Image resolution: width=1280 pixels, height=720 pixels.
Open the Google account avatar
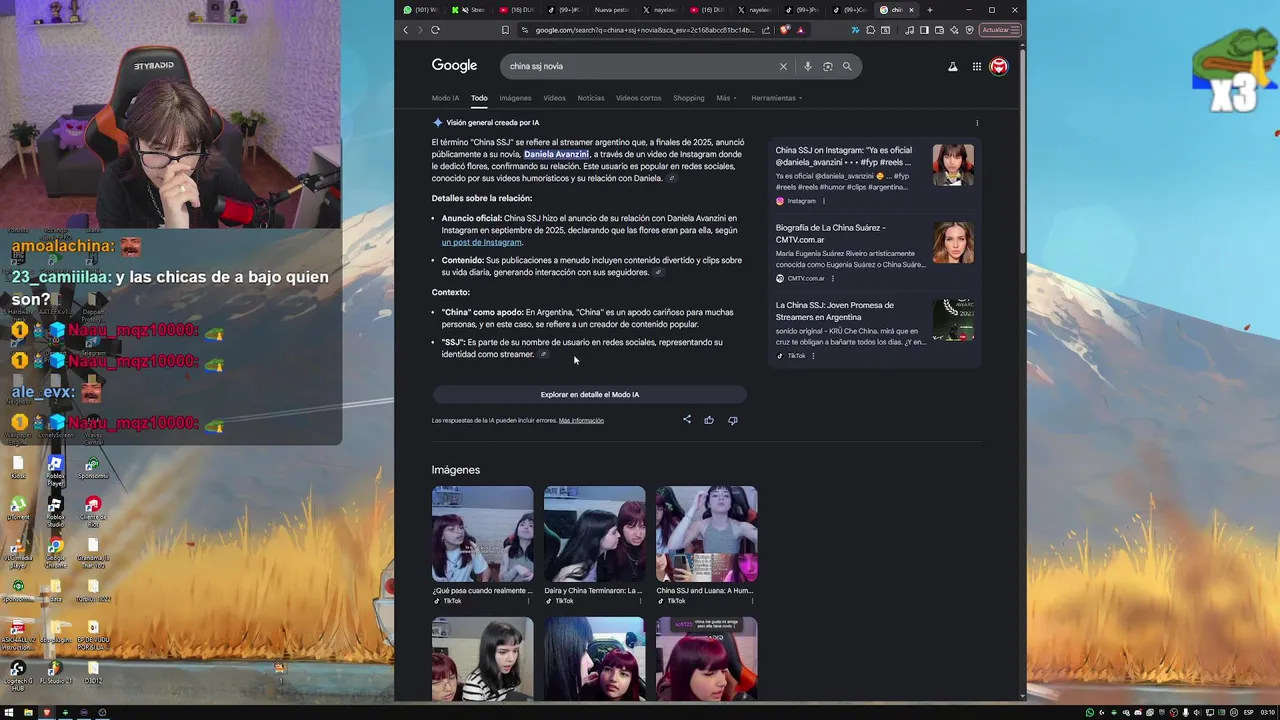click(x=998, y=66)
